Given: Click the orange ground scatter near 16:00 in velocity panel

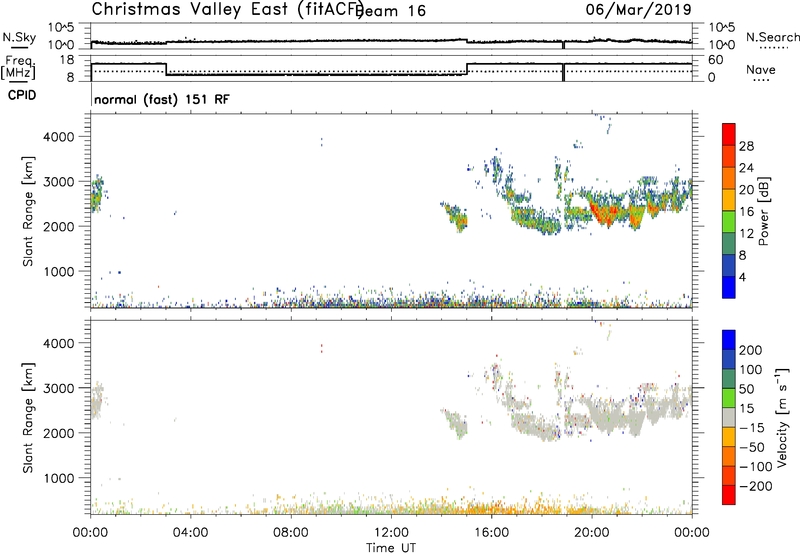Looking at the screenshot, I should click(x=492, y=508).
